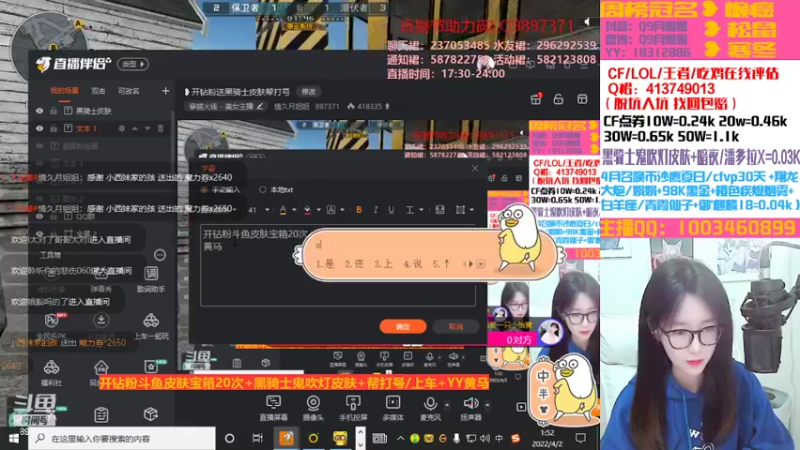Open the 歌词助手 lyrics helper tool
800x450 pixels.
[151, 279]
